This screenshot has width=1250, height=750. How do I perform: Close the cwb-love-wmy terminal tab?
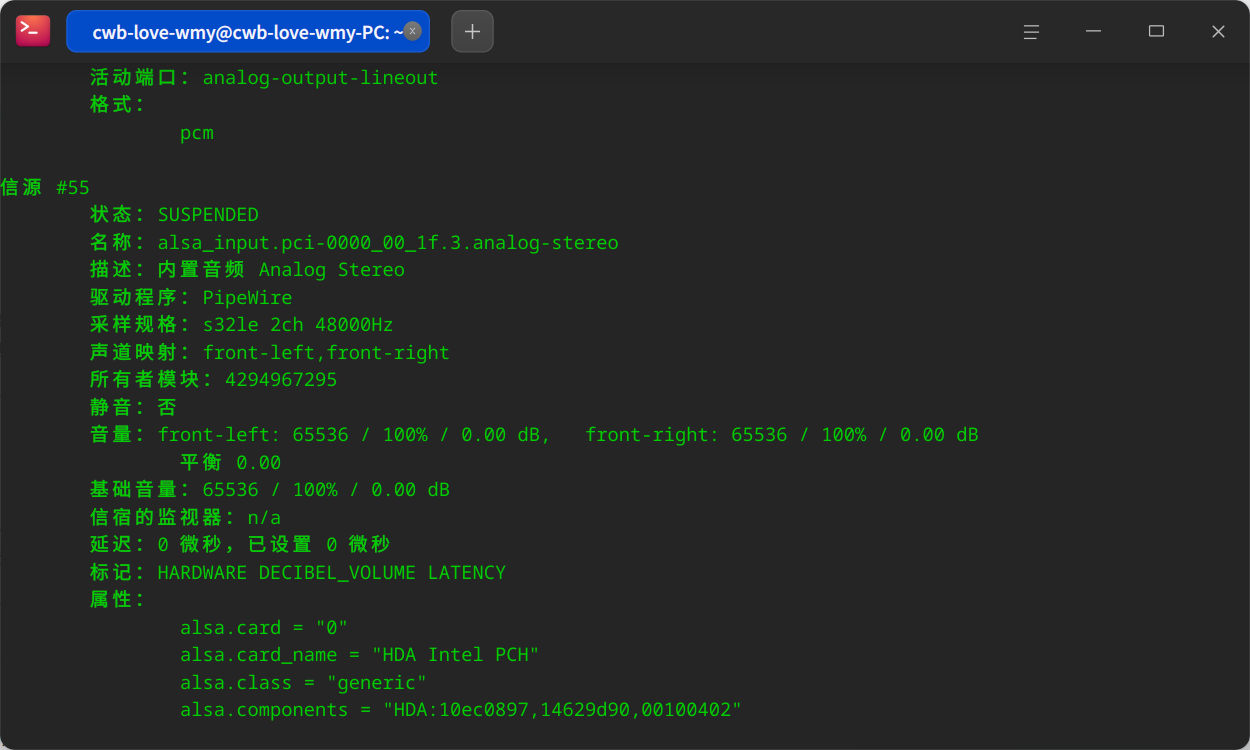412,31
